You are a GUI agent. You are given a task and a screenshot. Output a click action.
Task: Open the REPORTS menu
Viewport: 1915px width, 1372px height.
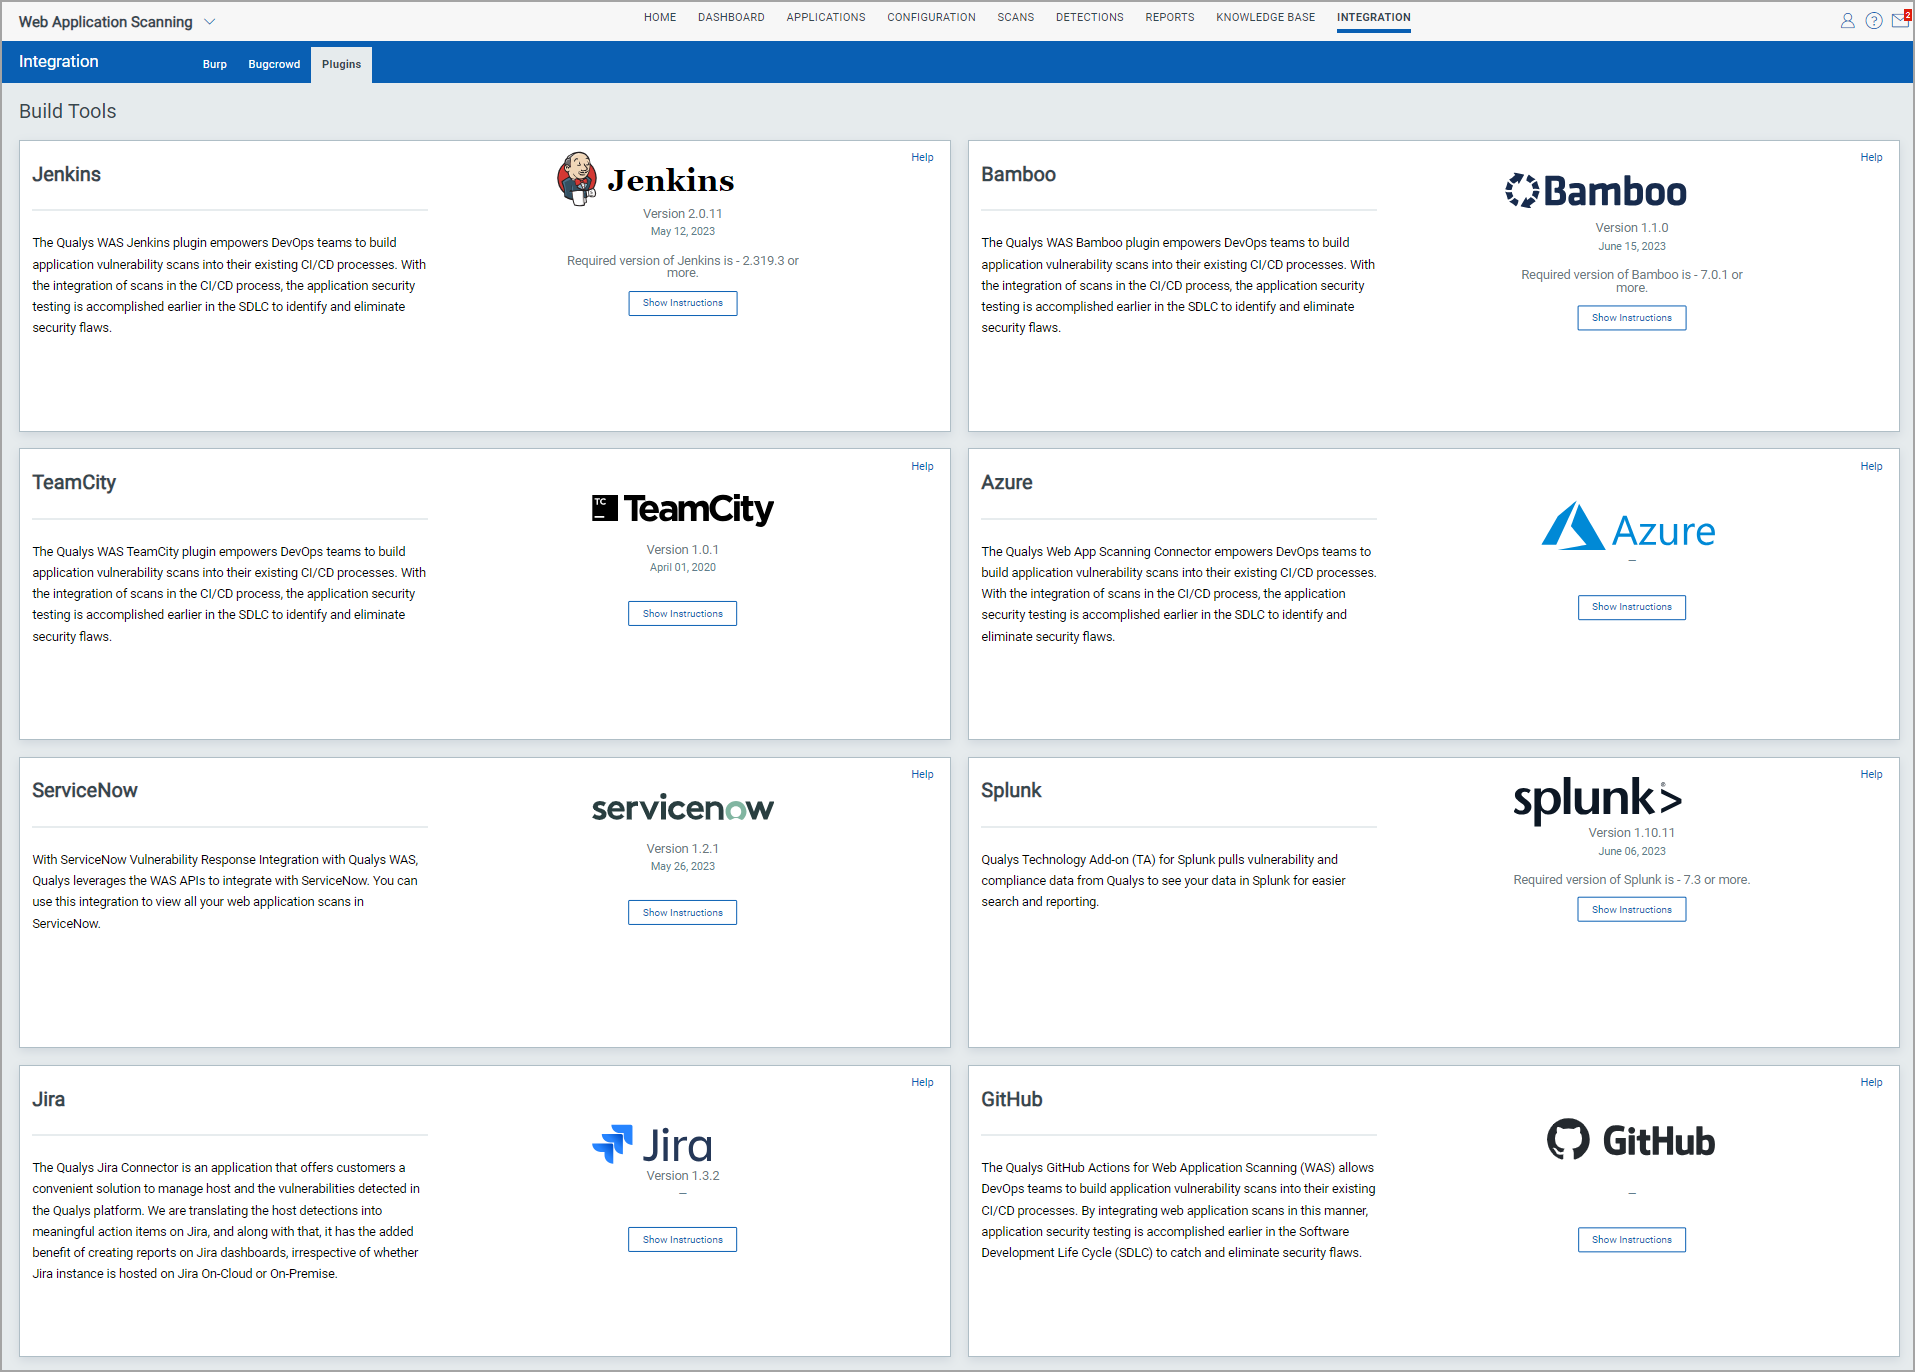coord(1170,18)
